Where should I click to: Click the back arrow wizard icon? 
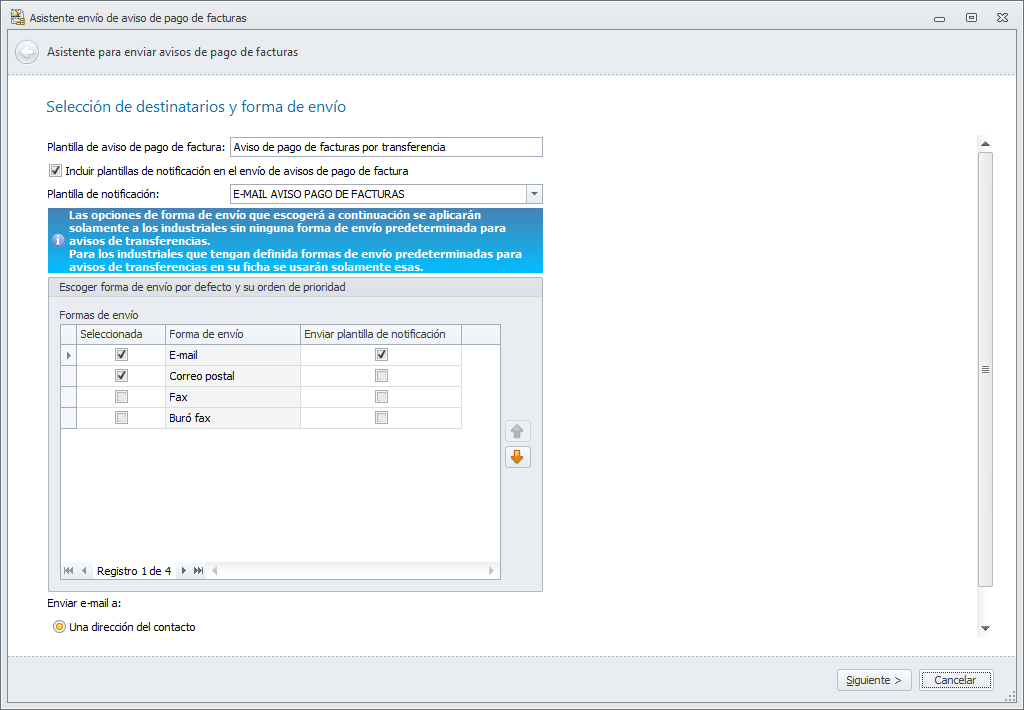coord(27,52)
